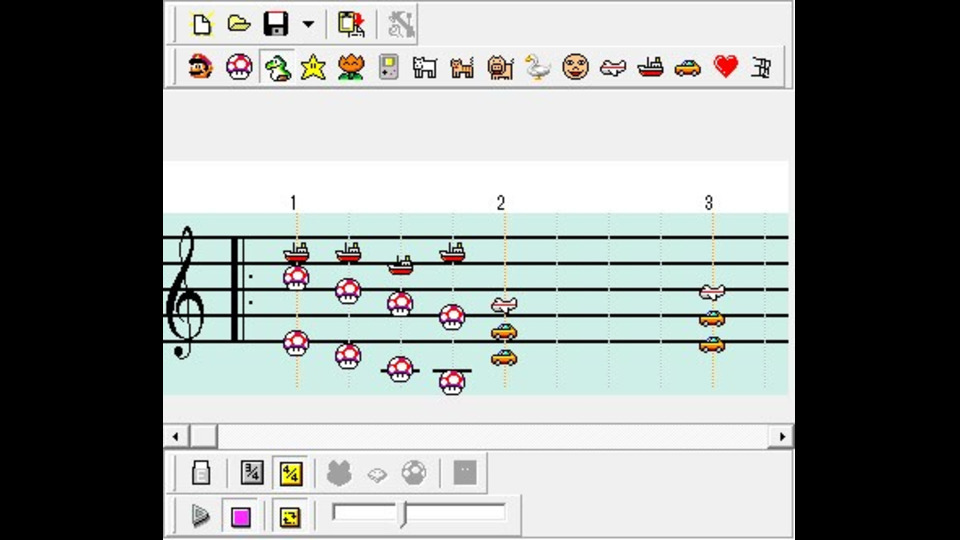Screen dimensions: 960x540
Task: Click measure number 1 marker
Action: click(293, 203)
